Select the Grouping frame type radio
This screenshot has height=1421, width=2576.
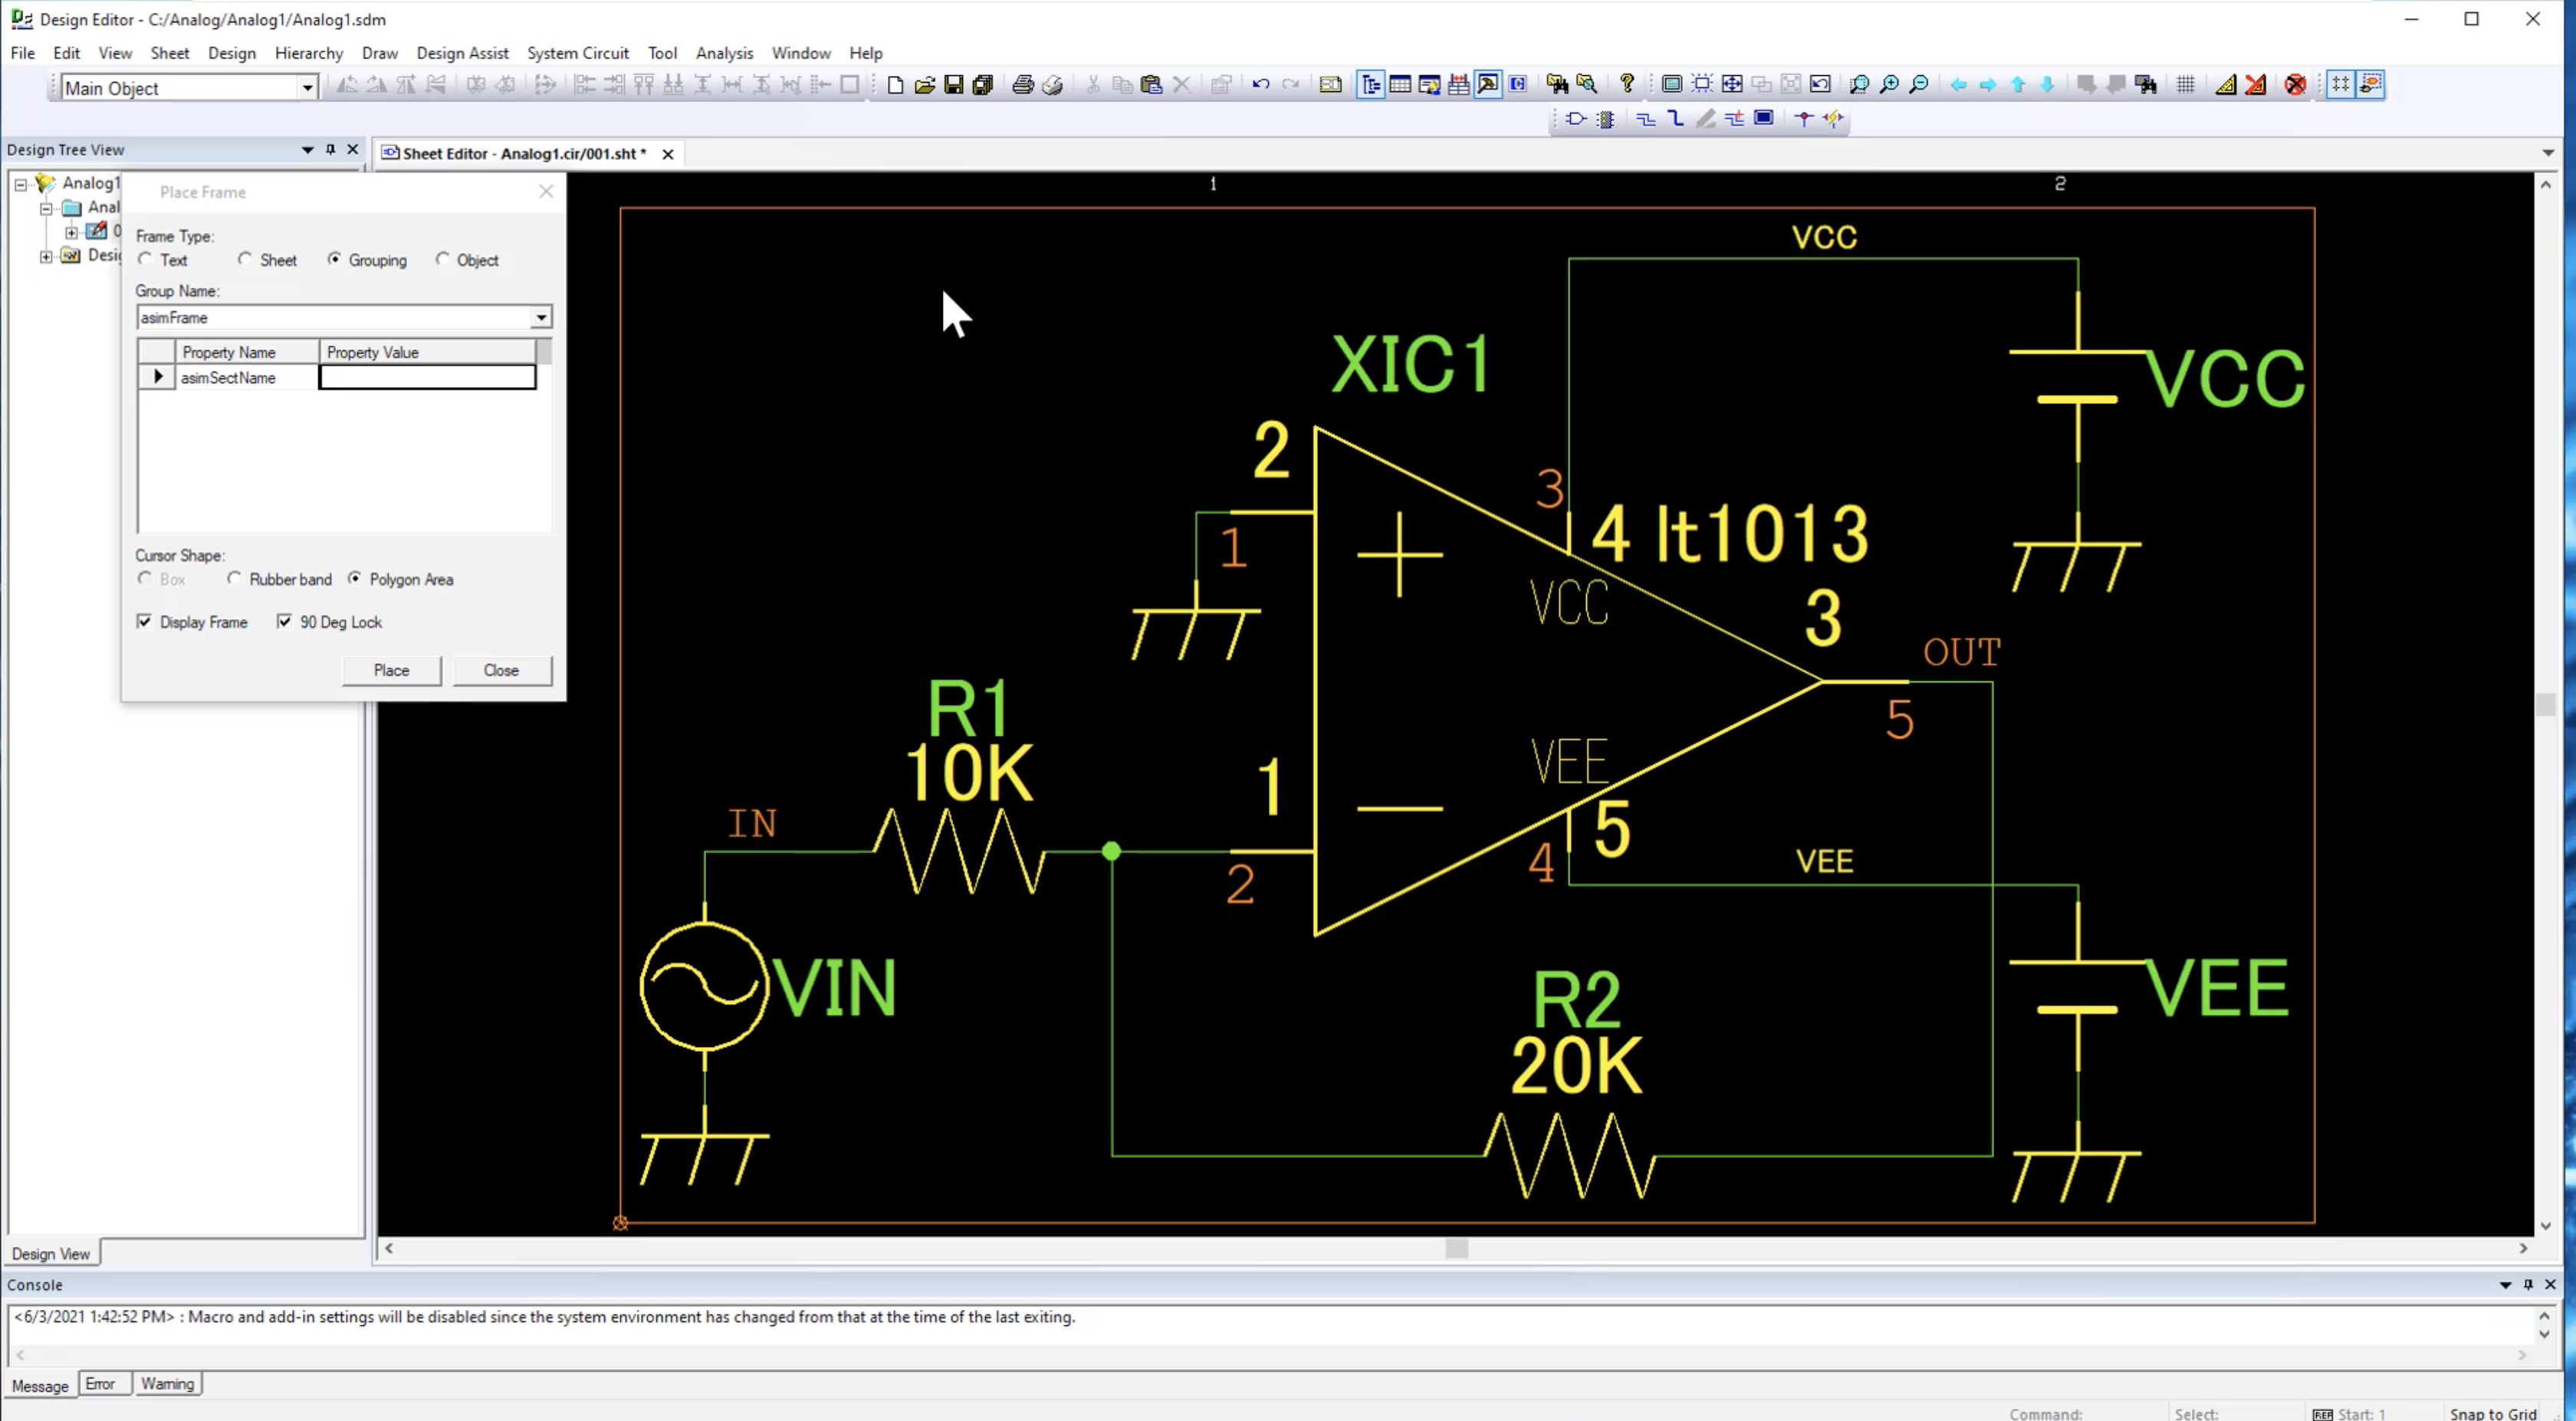(335, 259)
